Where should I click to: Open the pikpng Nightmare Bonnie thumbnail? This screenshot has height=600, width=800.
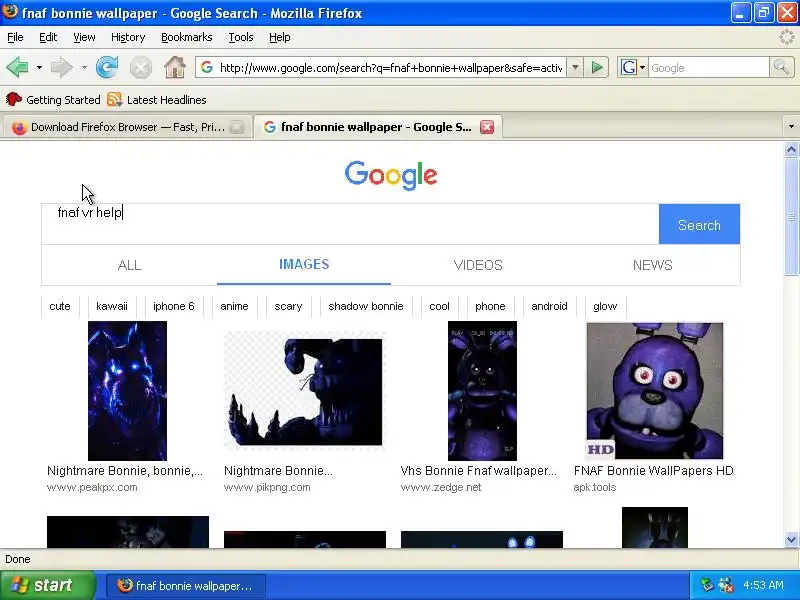[x=304, y=391]
